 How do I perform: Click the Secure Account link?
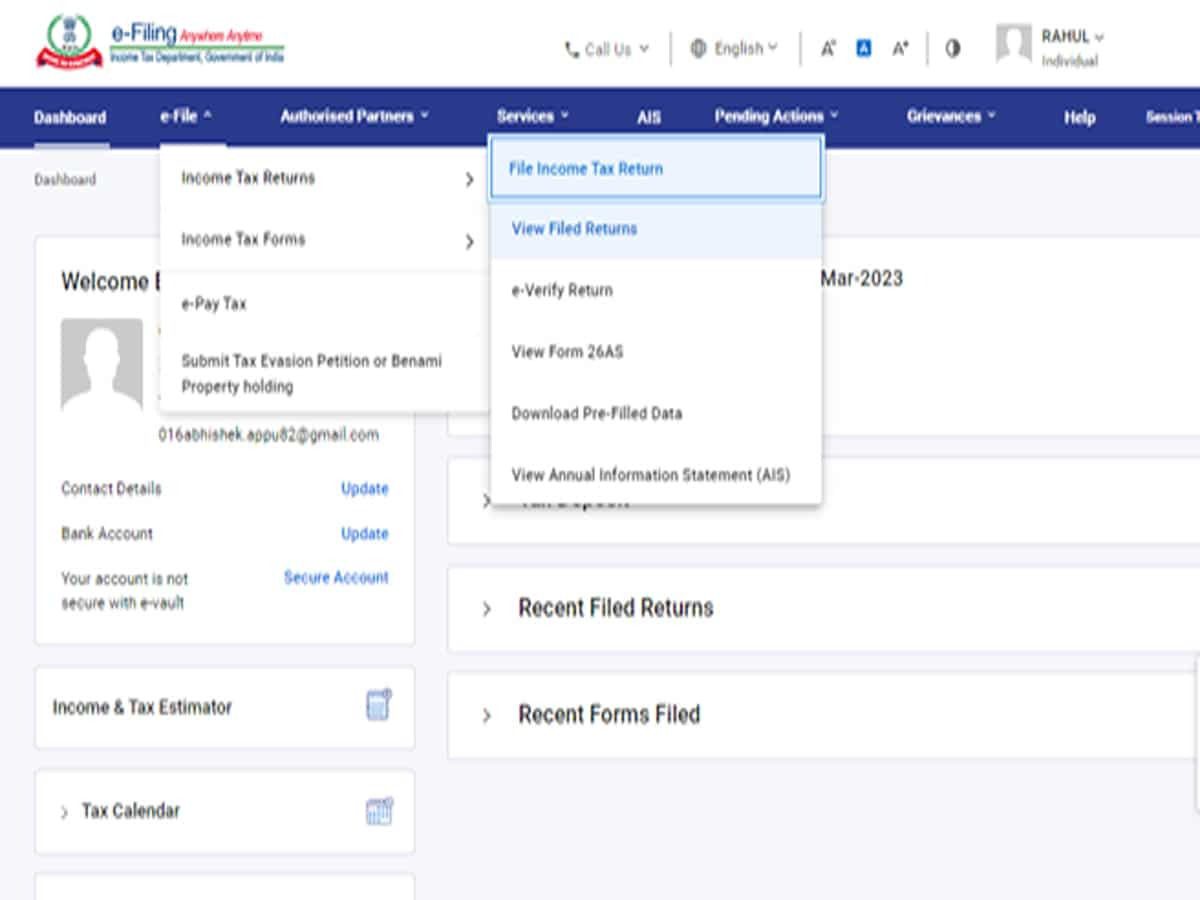point(336,578)
